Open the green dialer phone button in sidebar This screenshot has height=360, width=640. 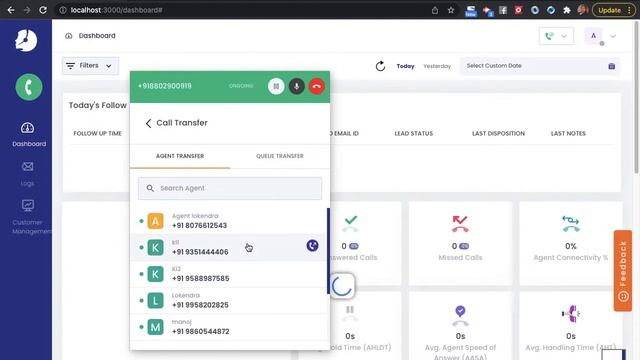(29, 87)
